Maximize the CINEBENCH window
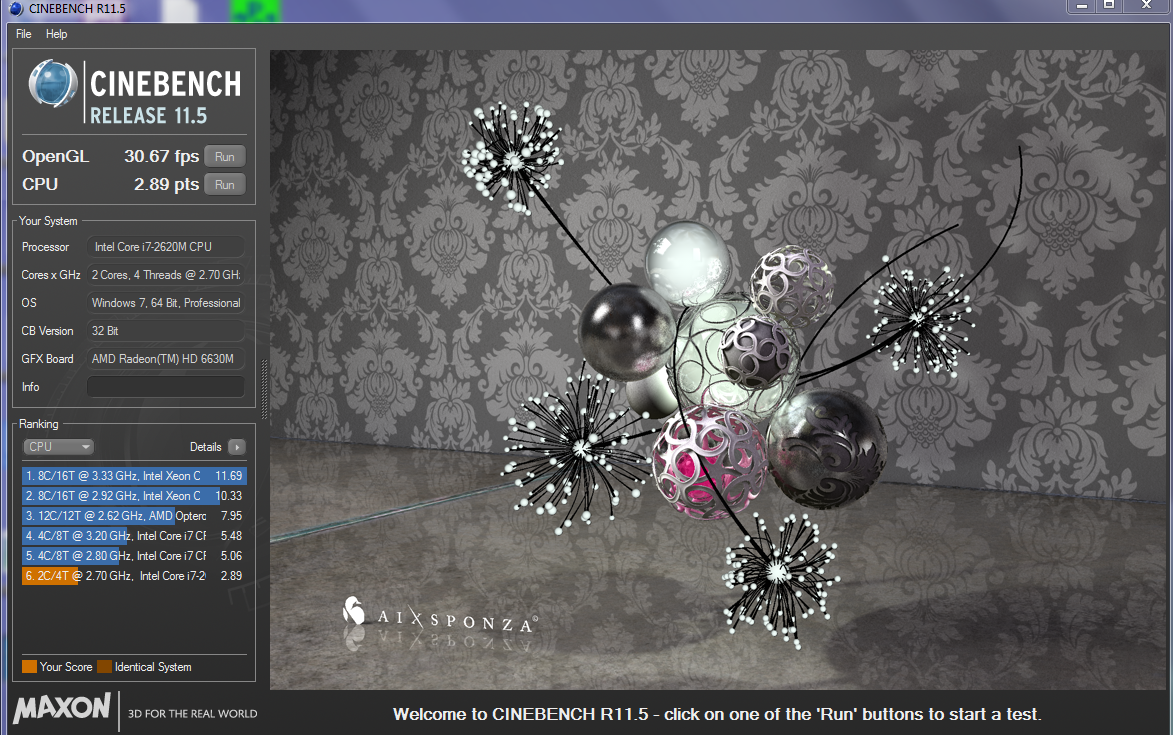The image size is (1173, 735). pyautogui.click(x=1109, y=6)
